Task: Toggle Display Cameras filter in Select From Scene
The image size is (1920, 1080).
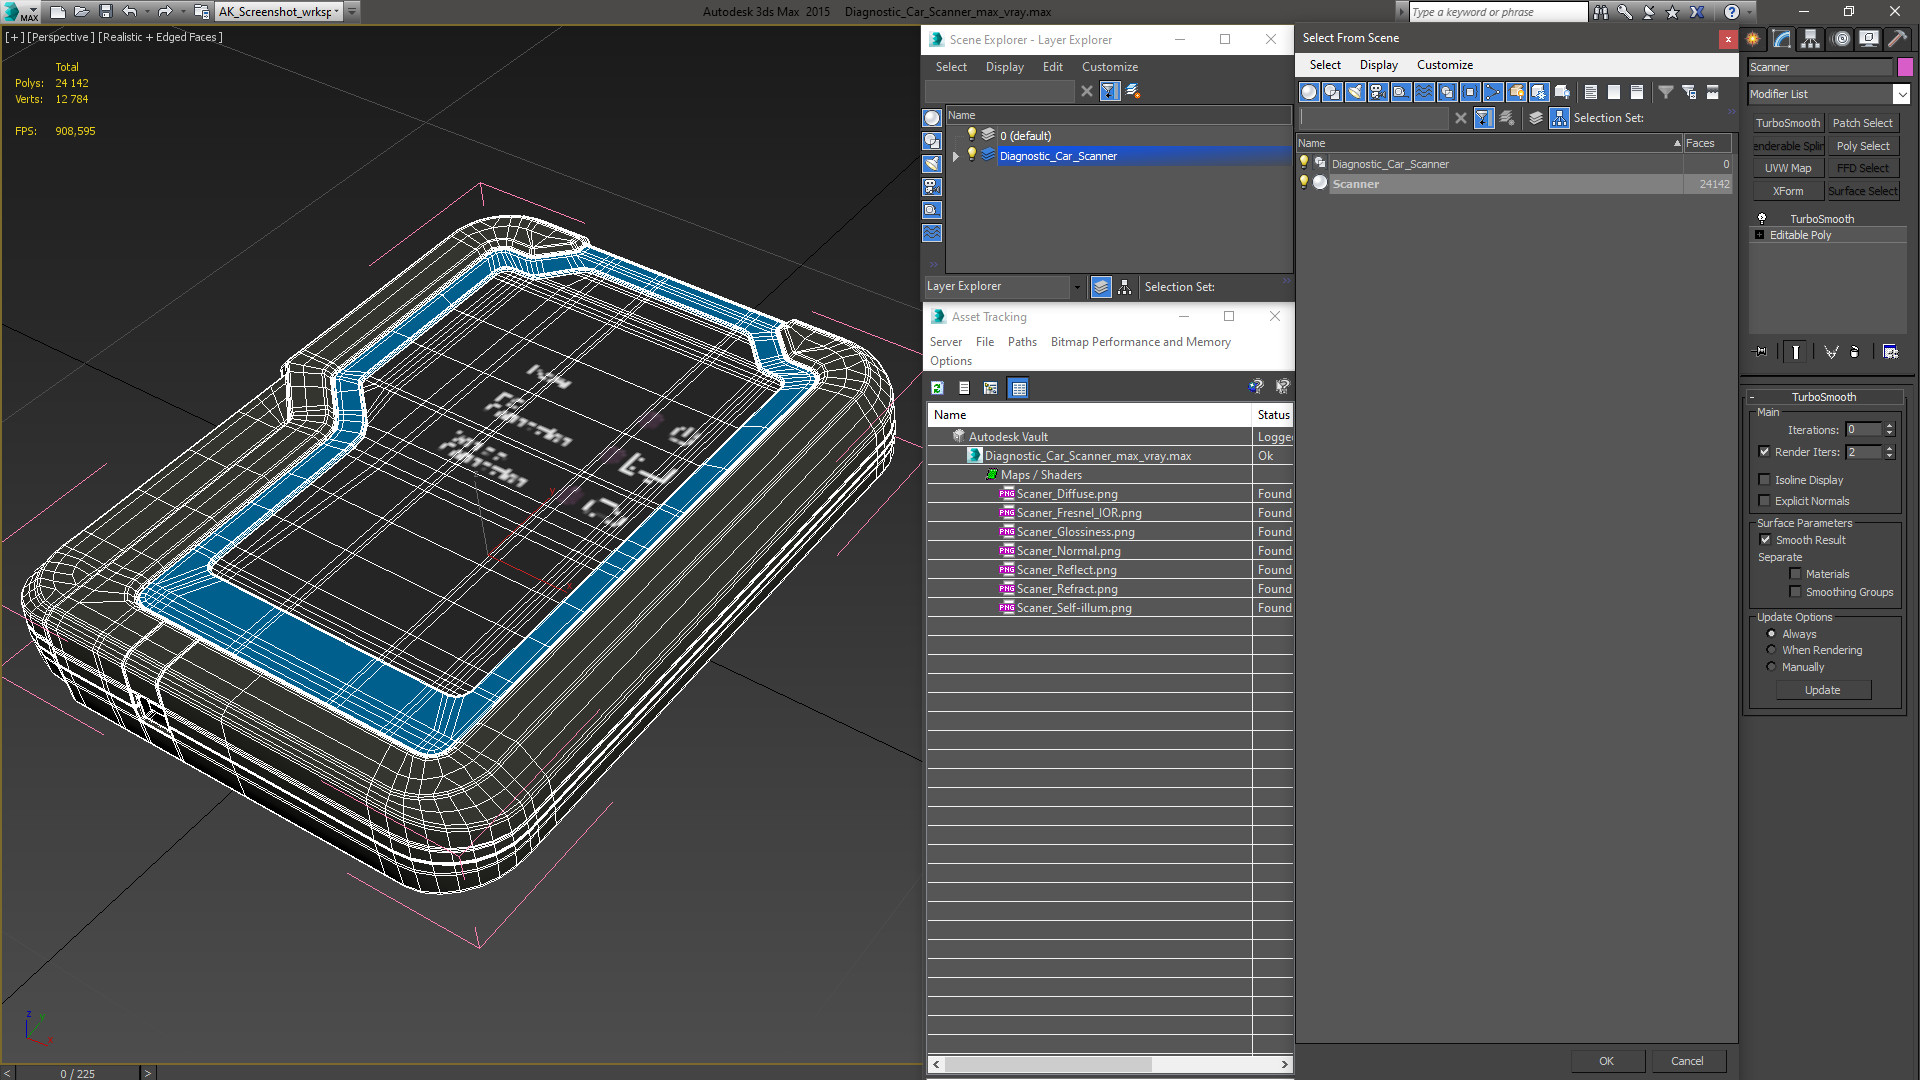Action: [x=1378, y=92]
